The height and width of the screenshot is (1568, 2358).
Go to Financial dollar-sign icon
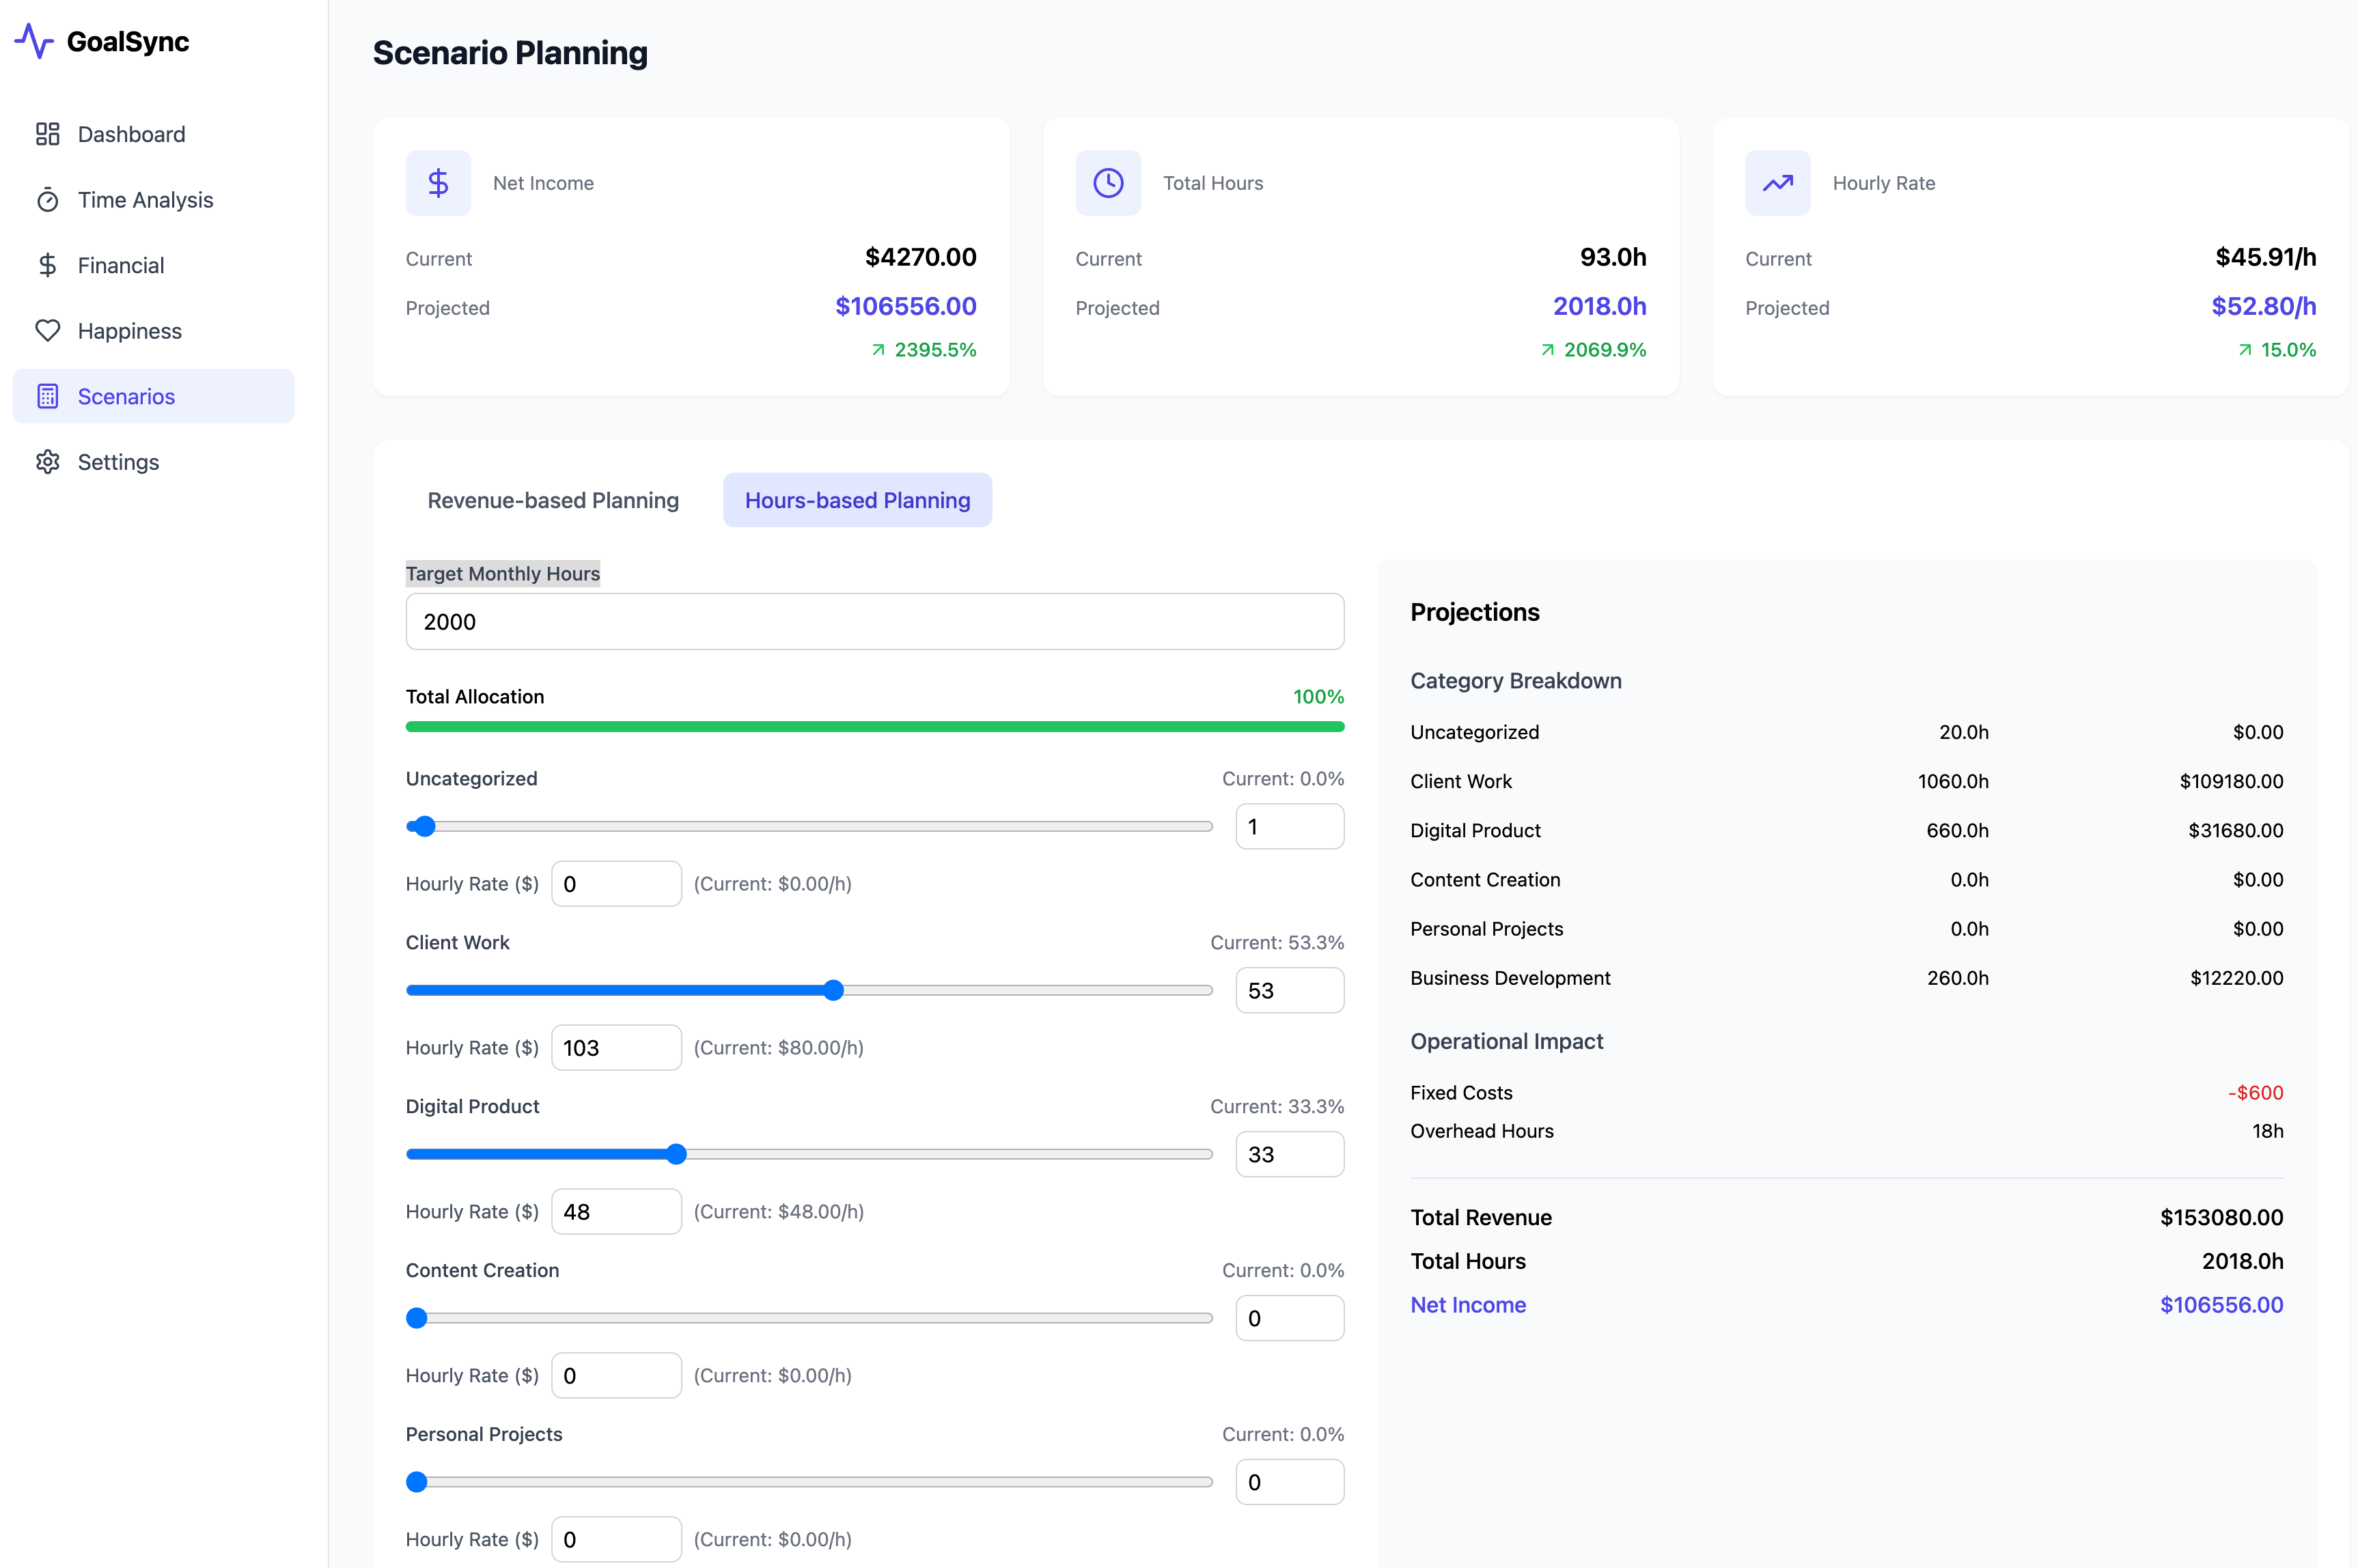coord(47,265)
